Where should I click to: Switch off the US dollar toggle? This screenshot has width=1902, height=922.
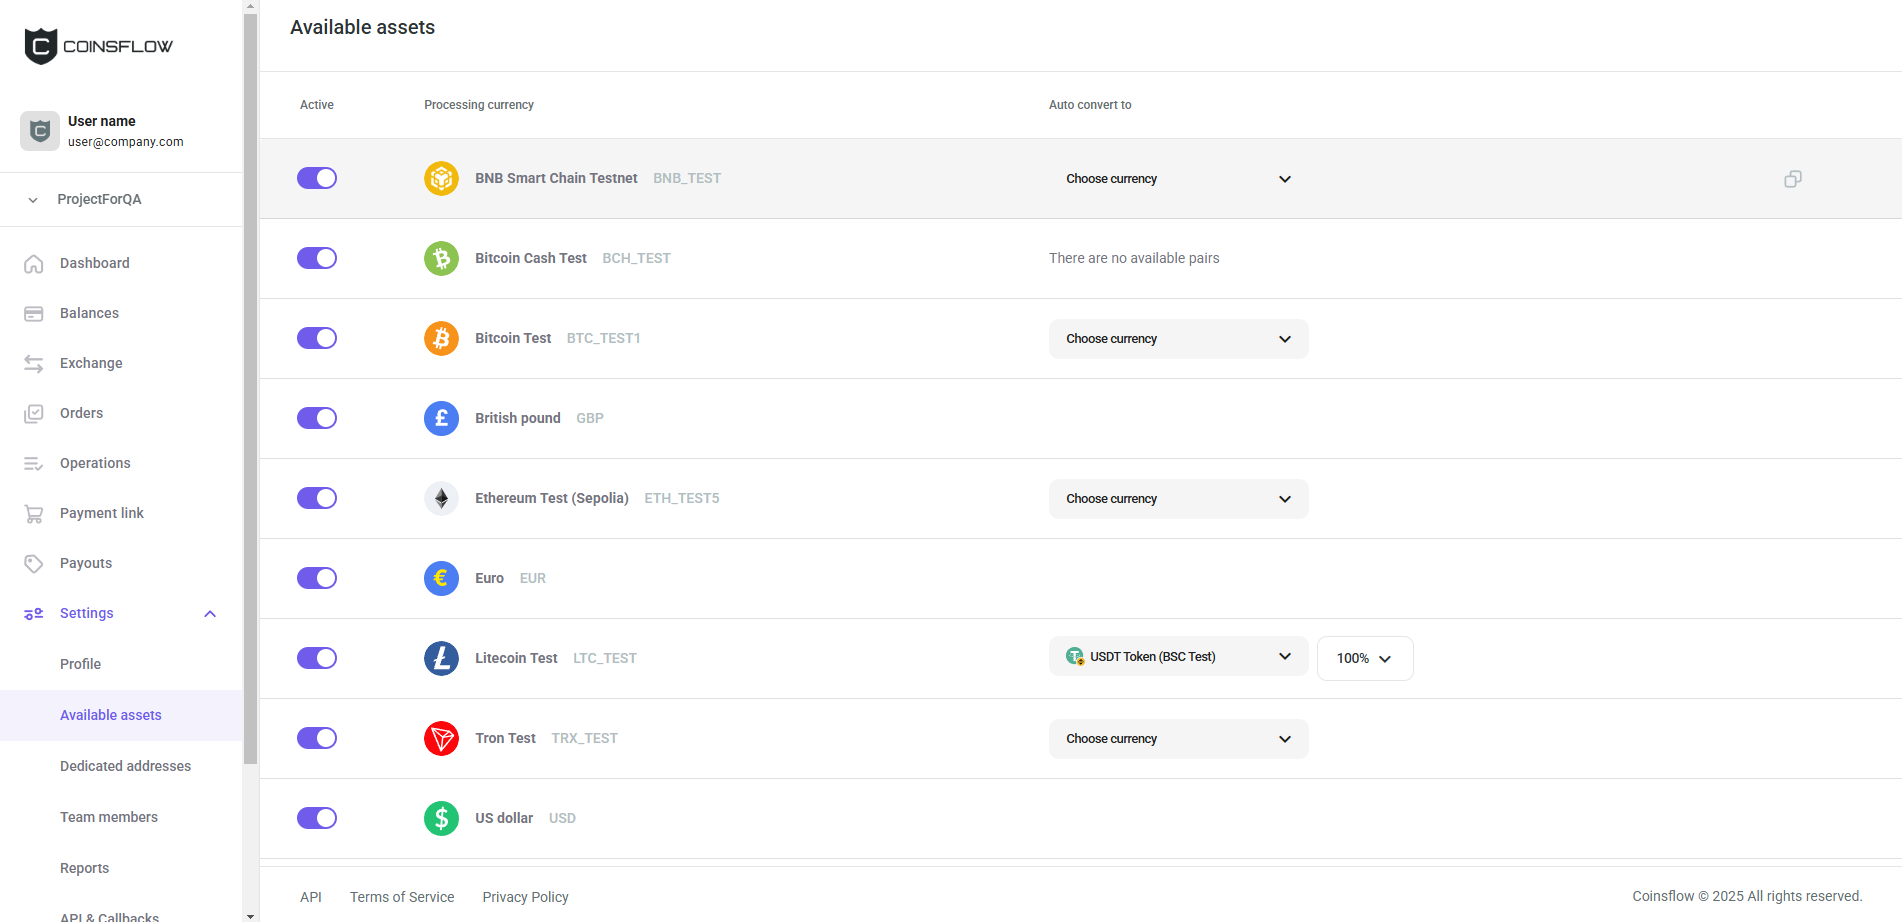click(x=317, y=818)
